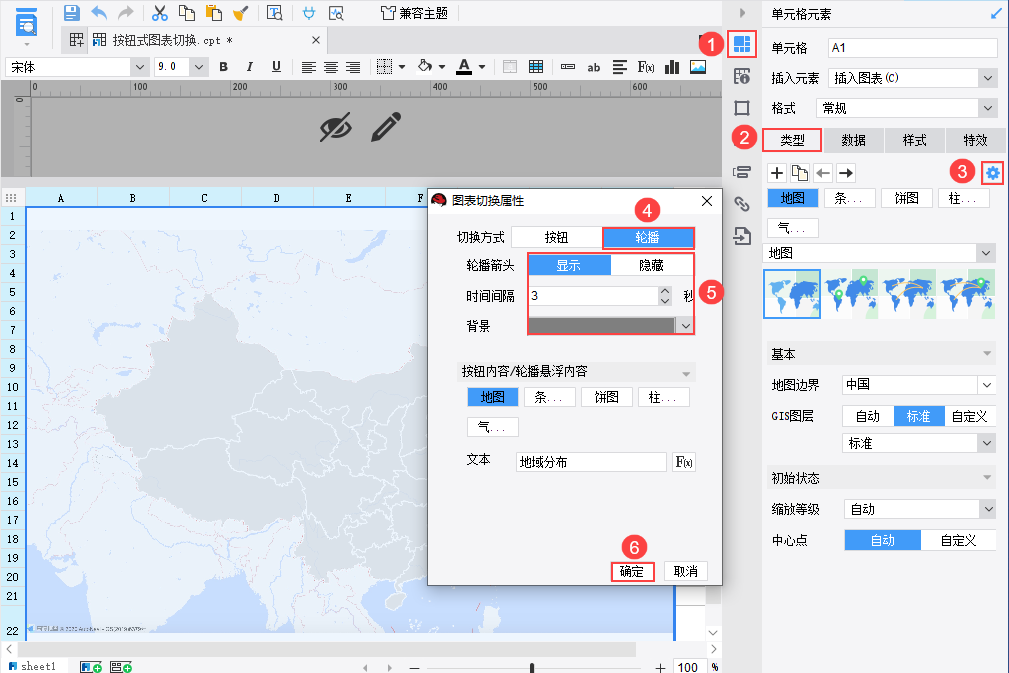Toggle Italic formatting

point(250,67)
